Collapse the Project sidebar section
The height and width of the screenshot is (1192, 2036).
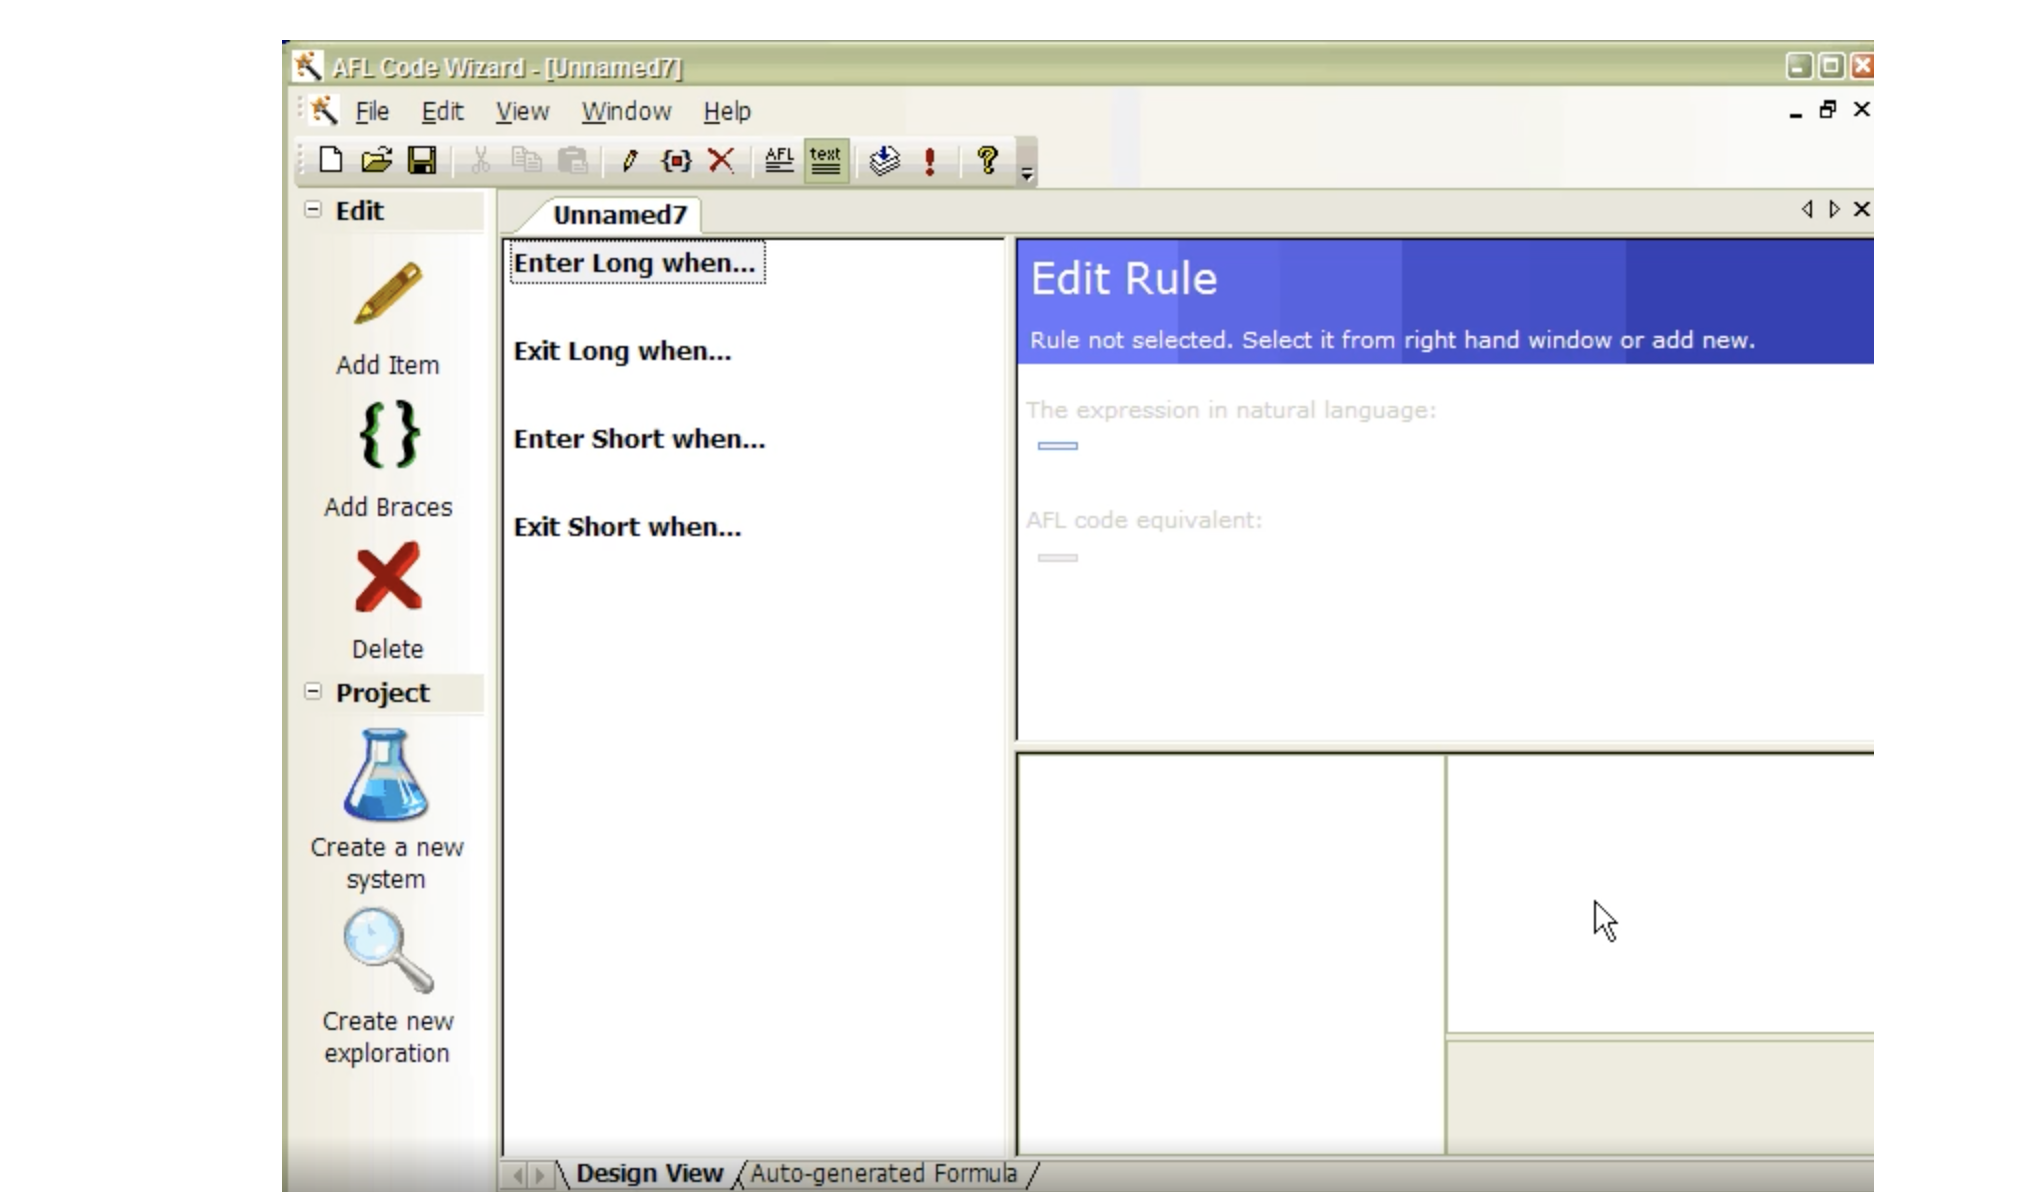pos(313,692)
